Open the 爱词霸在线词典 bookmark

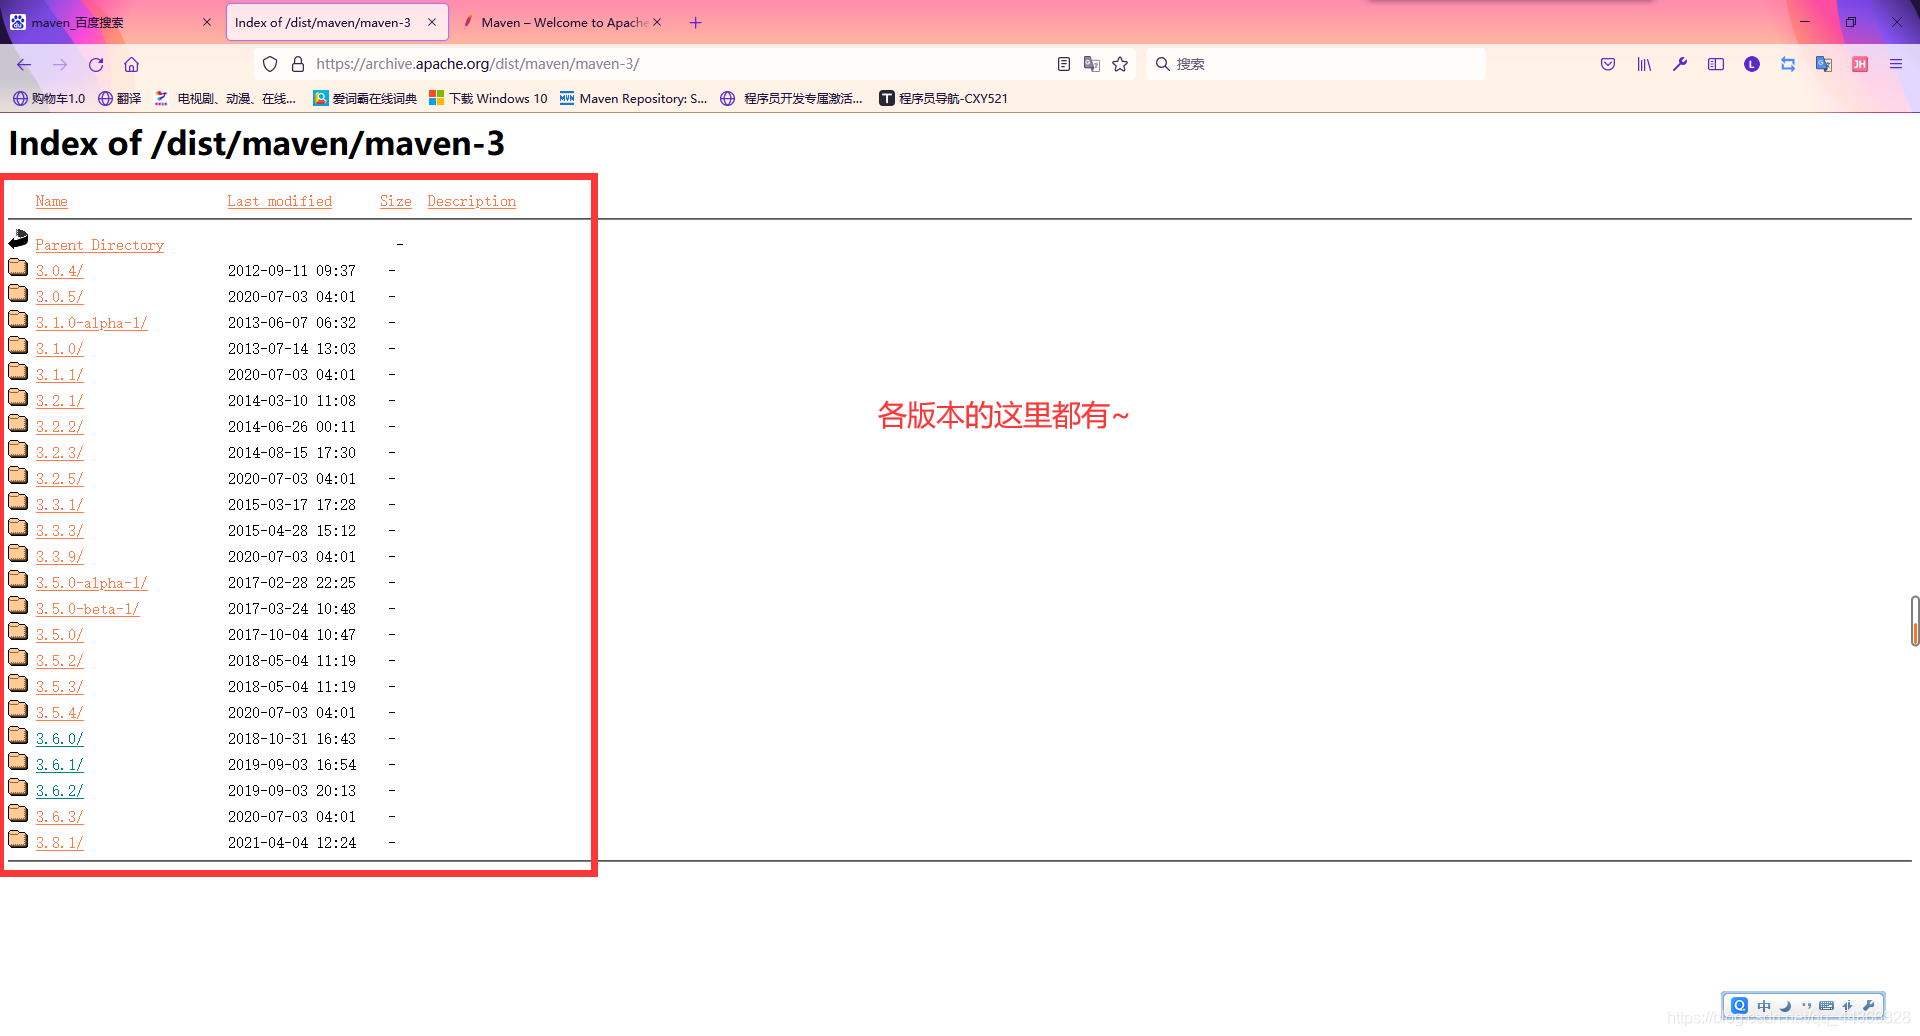click(x=365, y=98)
